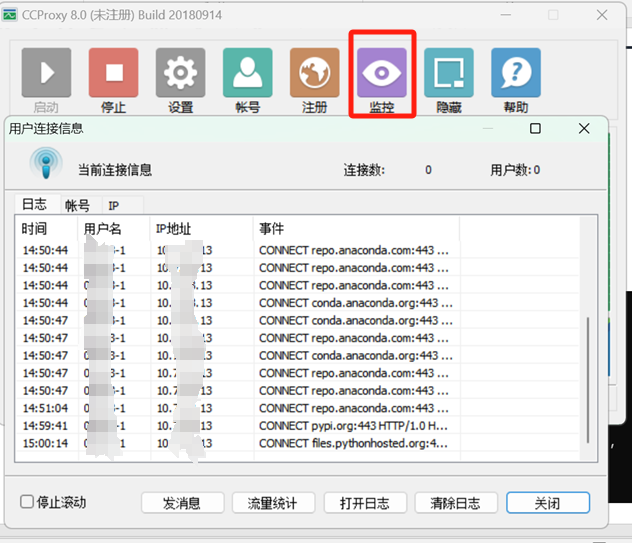
Task: Click the CONNECT files.pythonhosted.org event
Action: point(353,443)
